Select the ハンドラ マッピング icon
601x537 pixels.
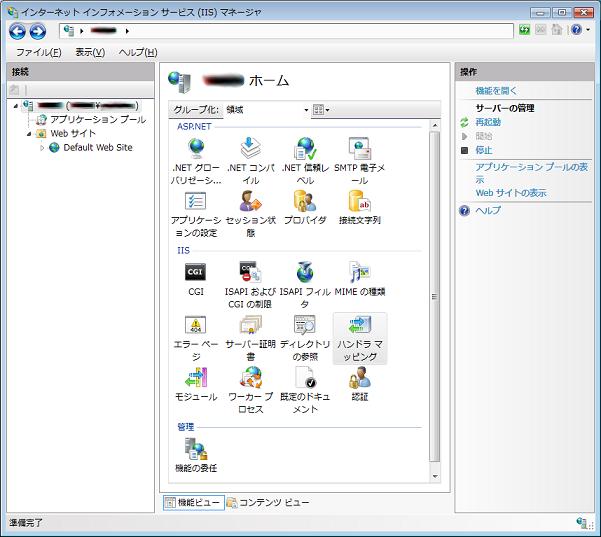point(360,338)
